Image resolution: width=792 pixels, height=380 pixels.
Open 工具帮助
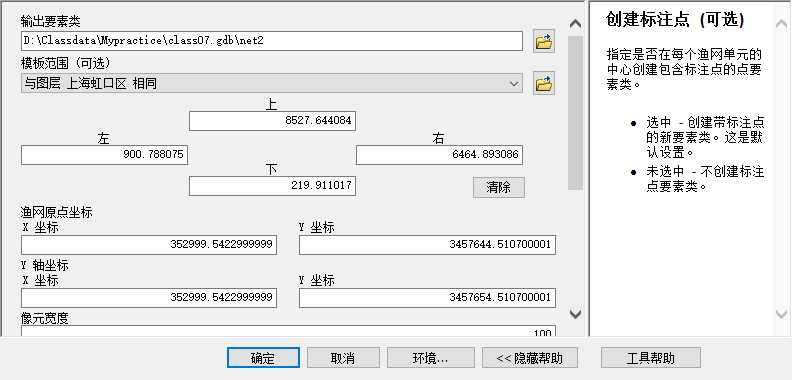click(x=651, y=358)
